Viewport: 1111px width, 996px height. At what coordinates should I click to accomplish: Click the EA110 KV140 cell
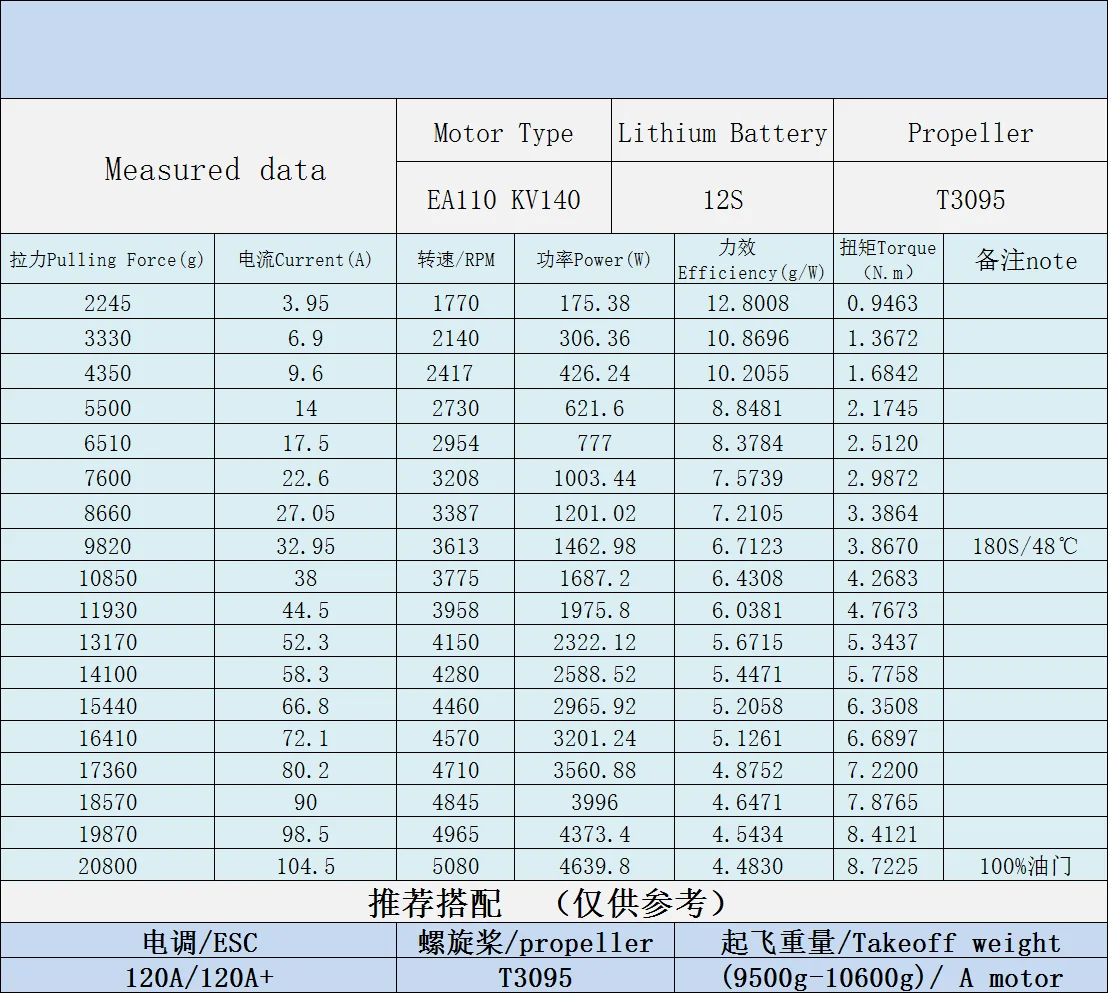504,198
